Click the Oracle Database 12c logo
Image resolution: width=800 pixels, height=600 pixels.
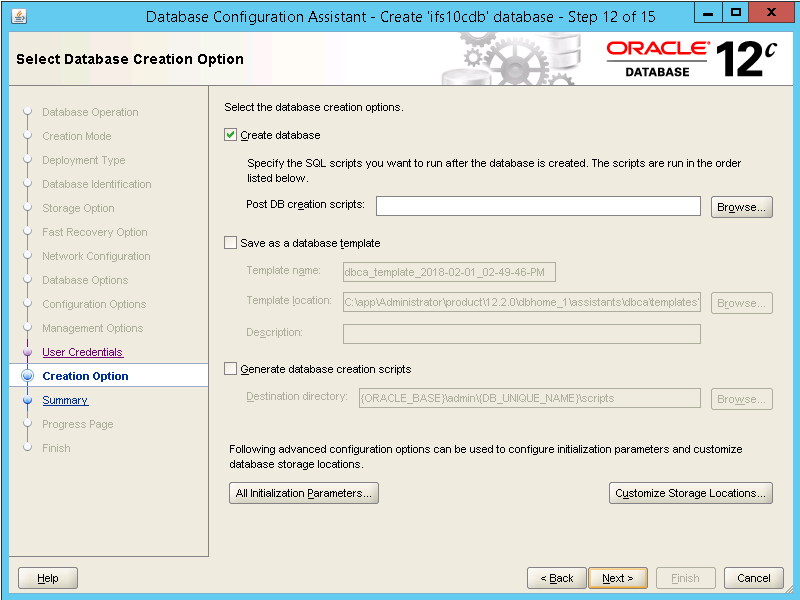click(x=691, y=59)
